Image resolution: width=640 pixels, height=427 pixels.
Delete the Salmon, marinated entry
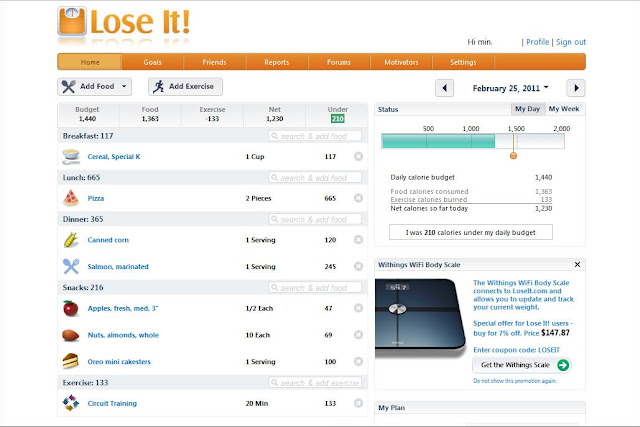pos(358,266)
